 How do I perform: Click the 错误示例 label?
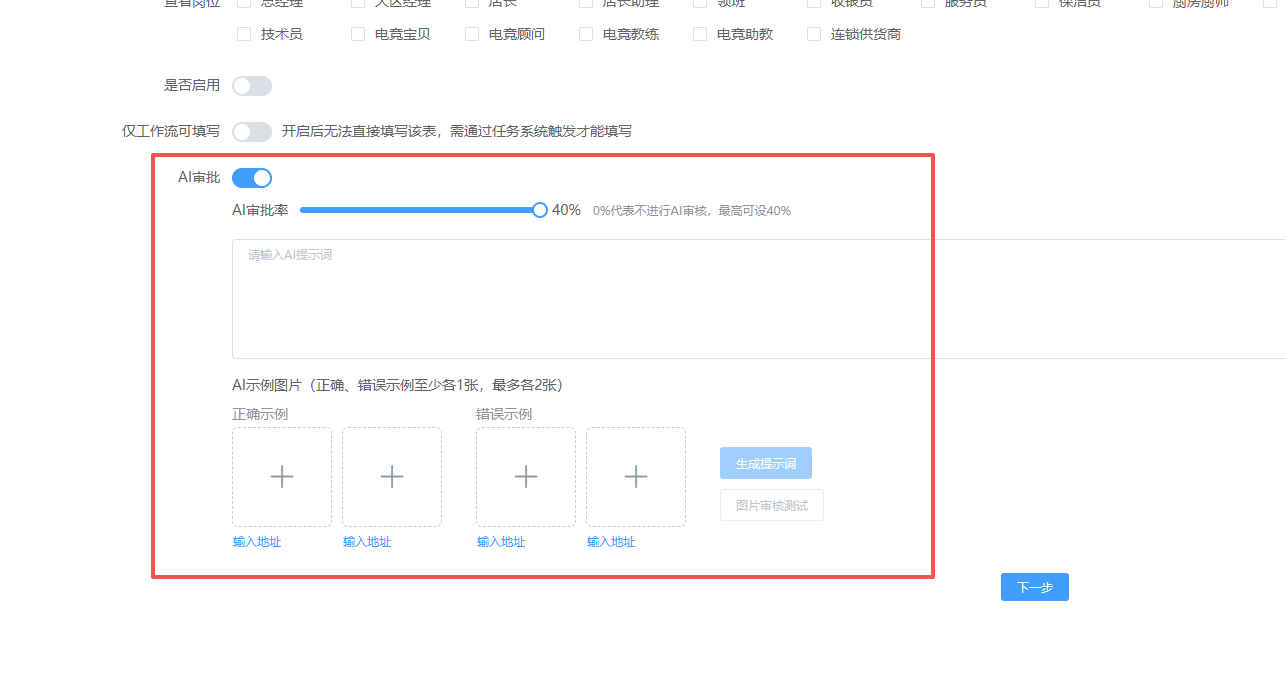click(504, 414)
